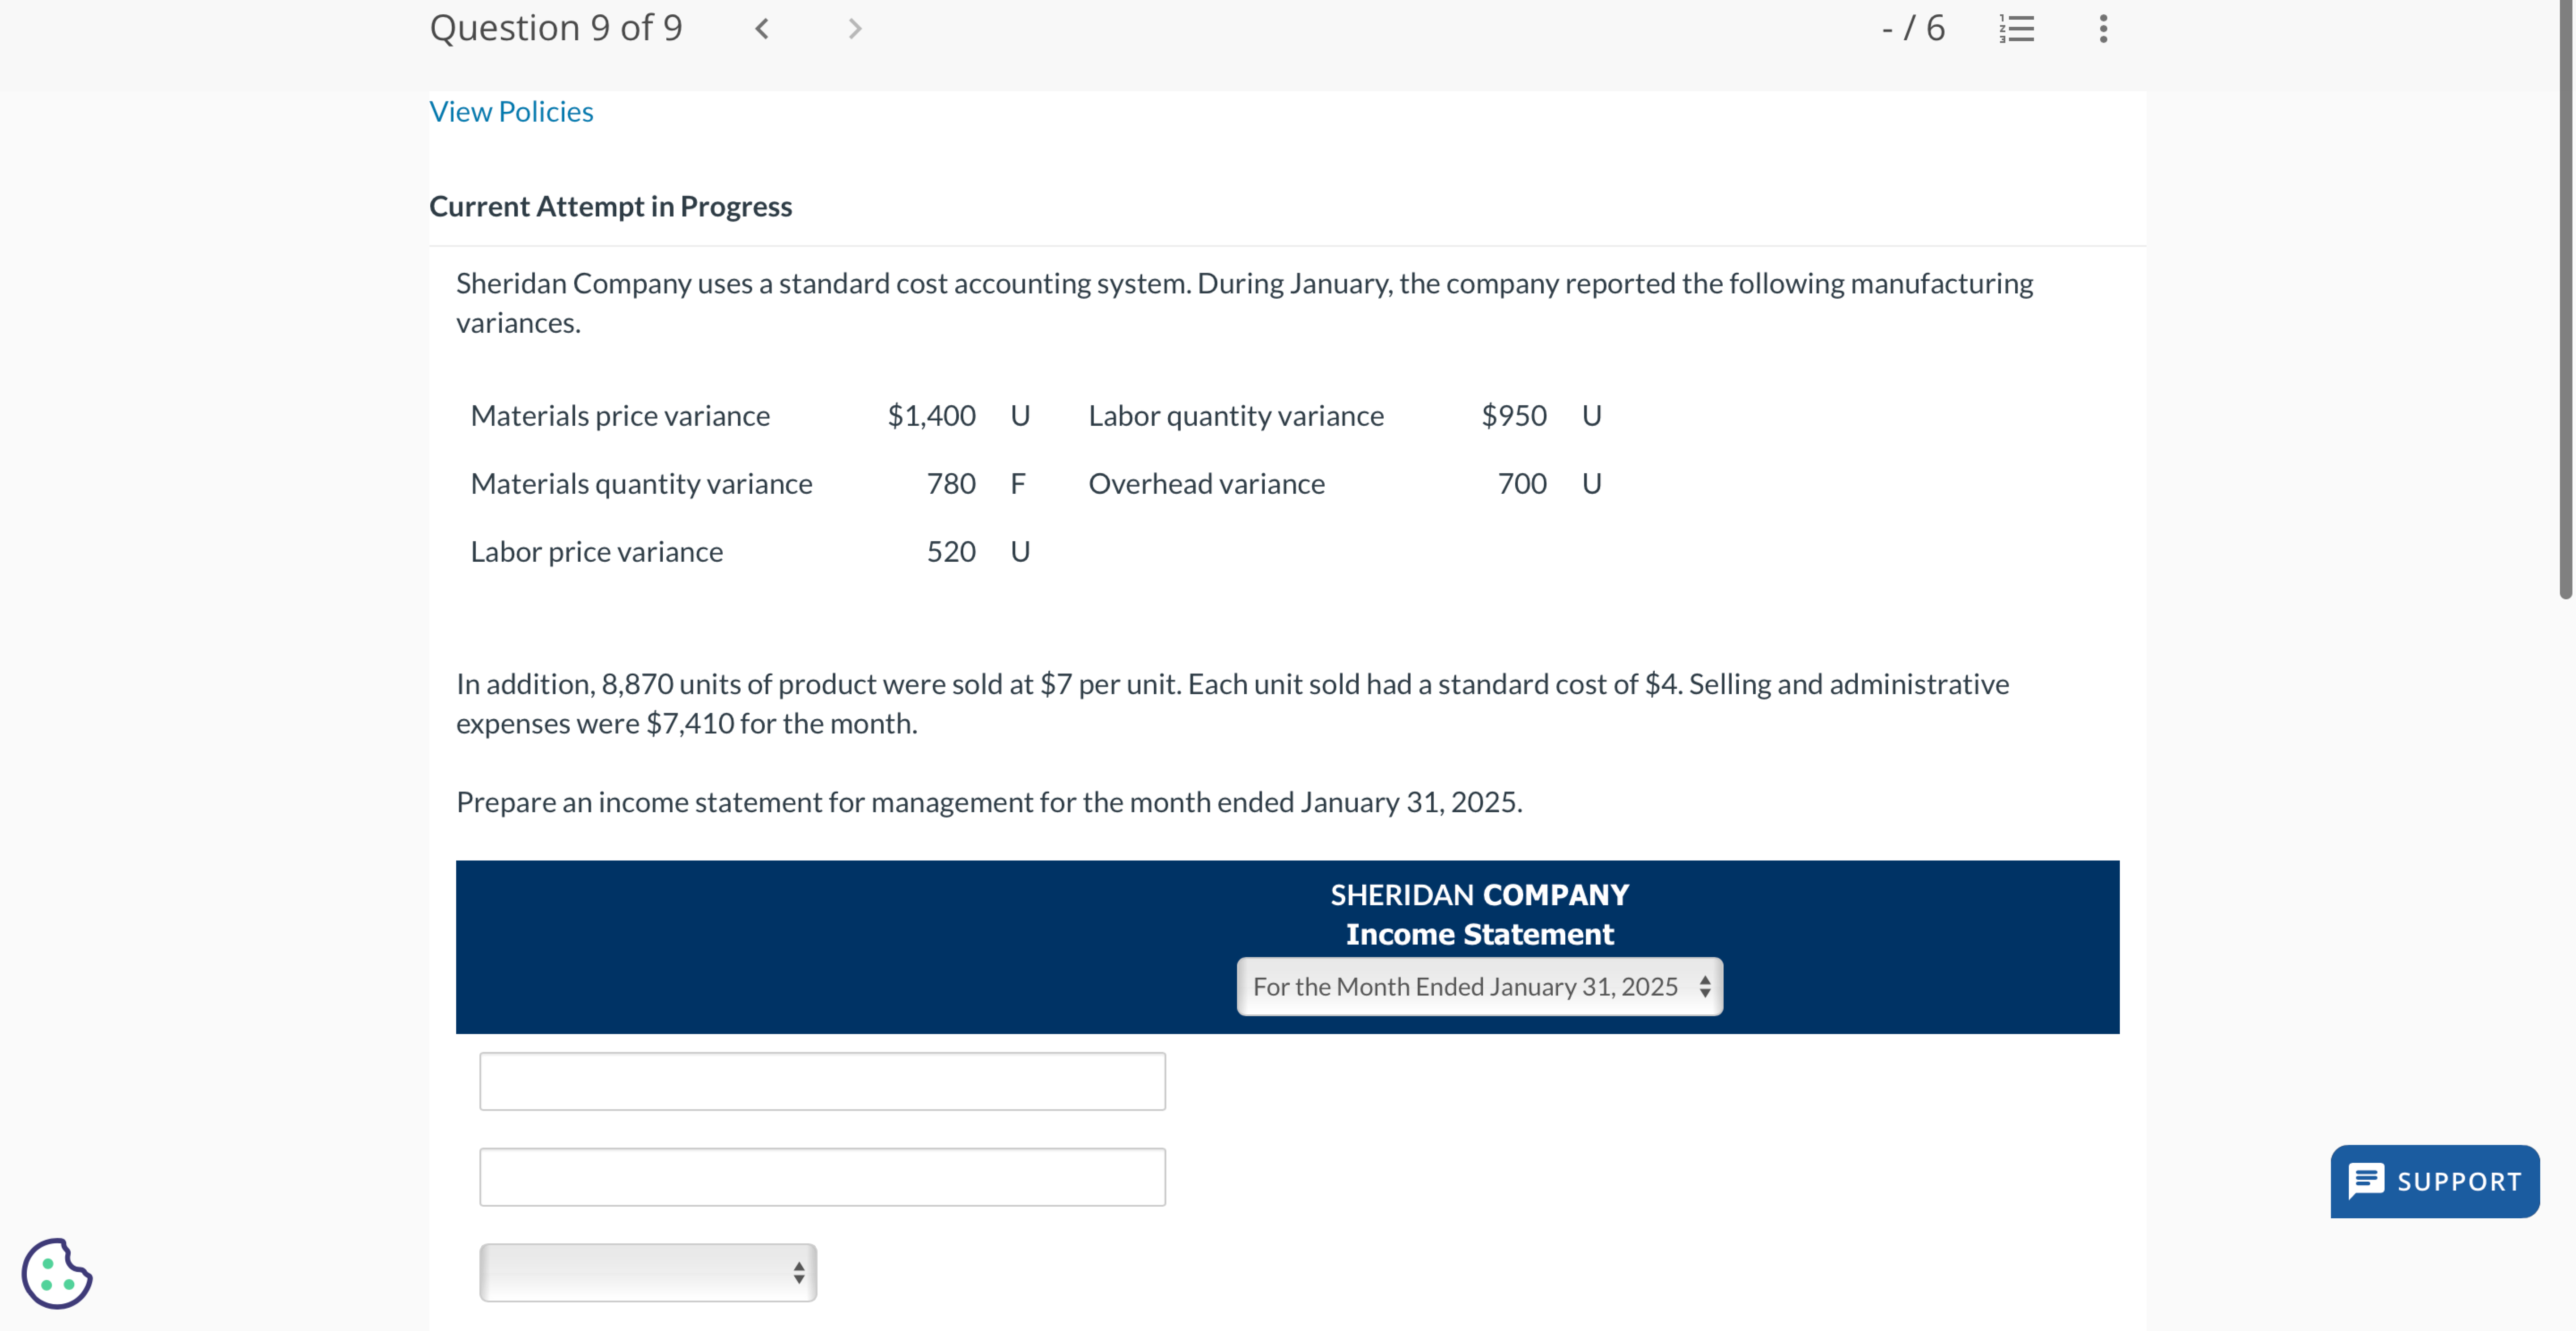Click the up stepper arrow on date dropdown

(x=1705, y=979)
